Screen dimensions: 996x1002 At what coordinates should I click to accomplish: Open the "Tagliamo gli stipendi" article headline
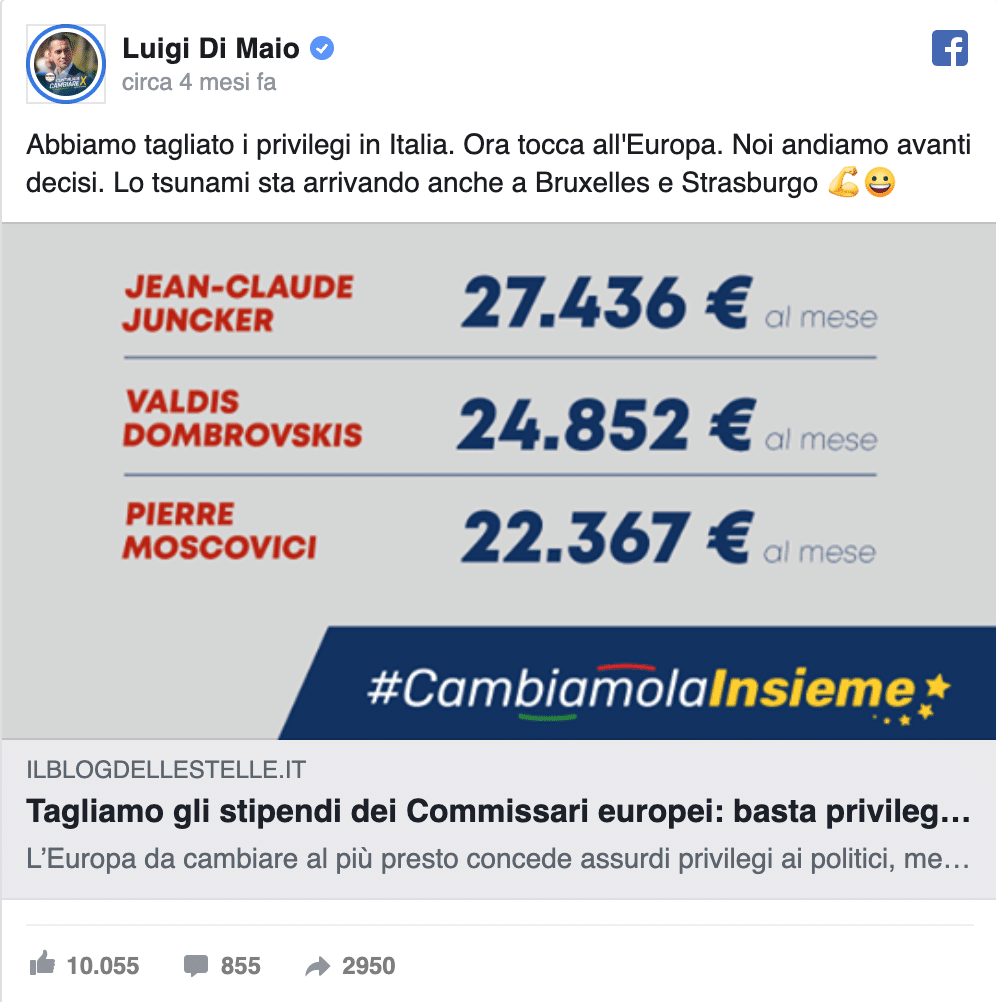(x=498, y=813)
